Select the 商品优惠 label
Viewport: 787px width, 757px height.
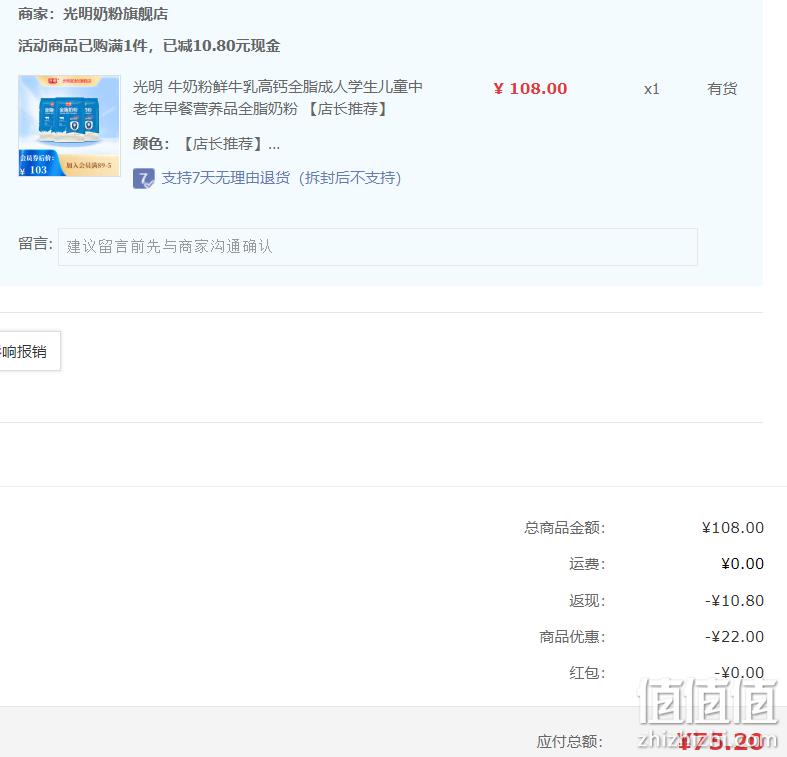tap(572, 637)
